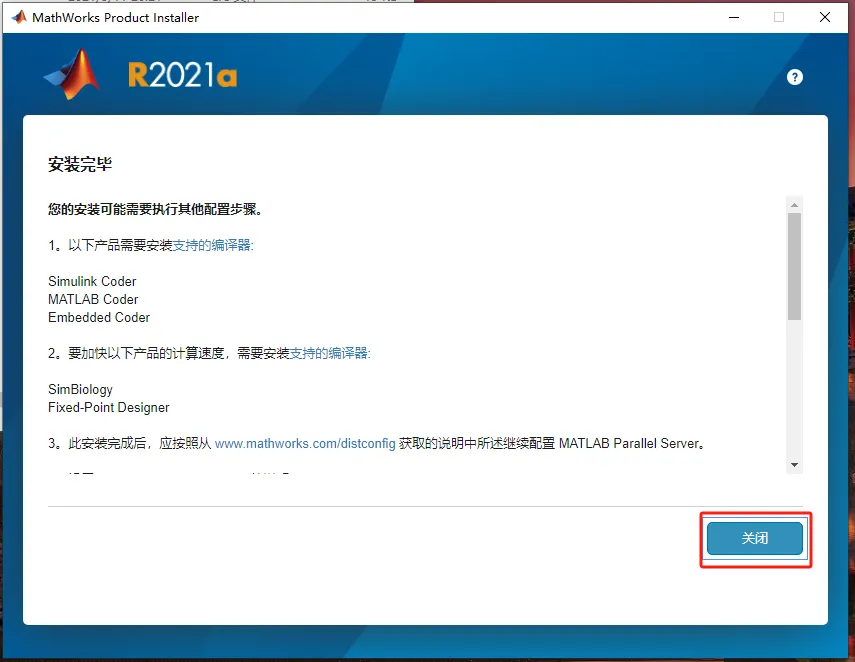Open the 支持的编译器 link under item 2
This screenshot has height=662, width=855.
pos(329,353)
